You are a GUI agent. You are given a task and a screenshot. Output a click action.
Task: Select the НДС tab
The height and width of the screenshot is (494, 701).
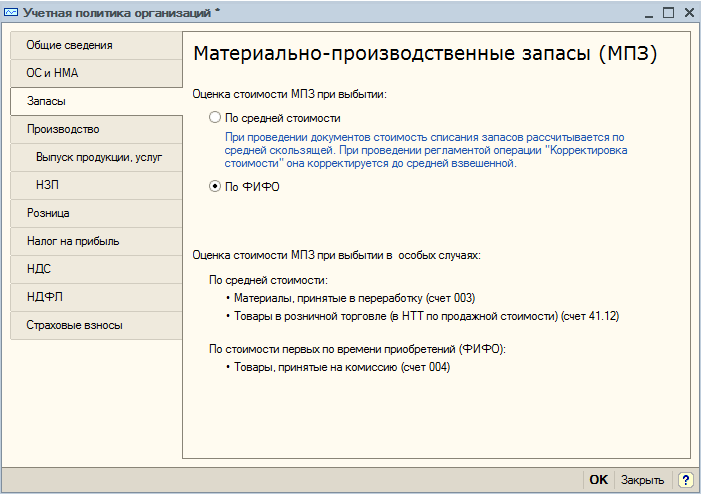click(96, 269)
